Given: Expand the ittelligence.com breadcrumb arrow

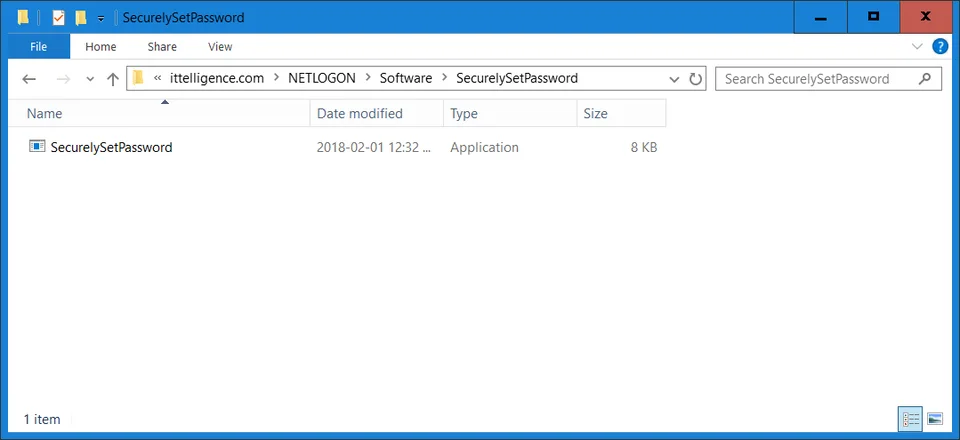Looking at the screenshot, I should [x=276, y=78].
